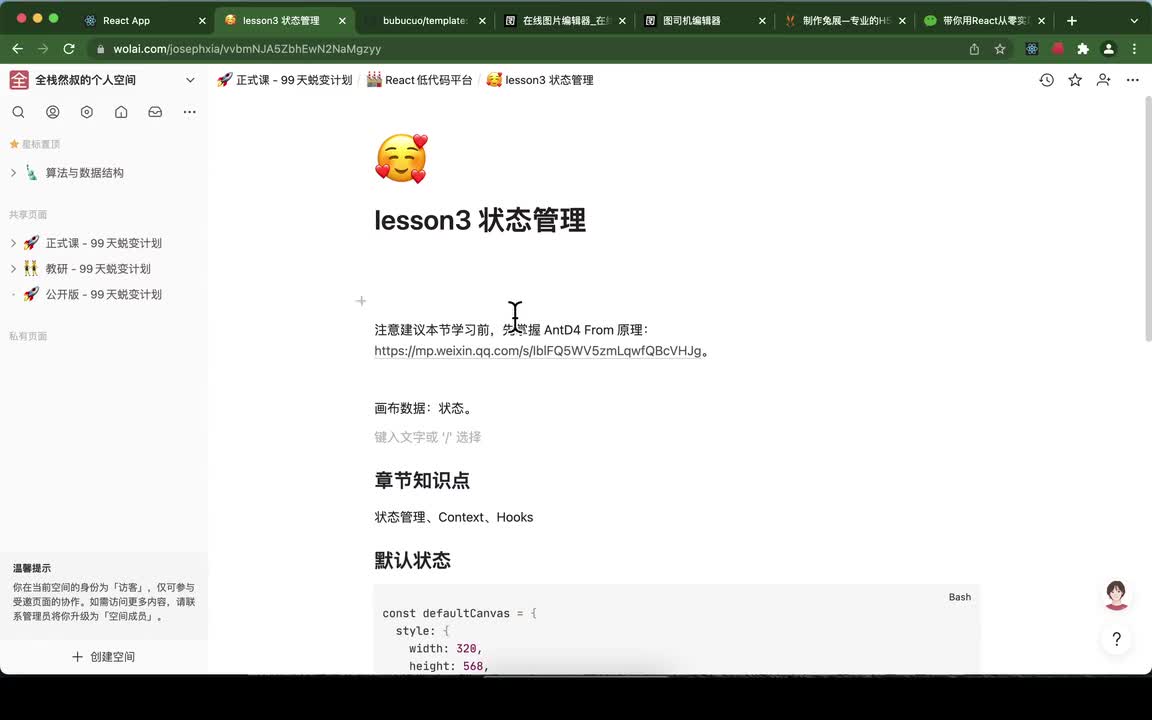Click 创建空间 button in sidebar
Screen dimensions: 1152x720
click(x=104, y=657)
